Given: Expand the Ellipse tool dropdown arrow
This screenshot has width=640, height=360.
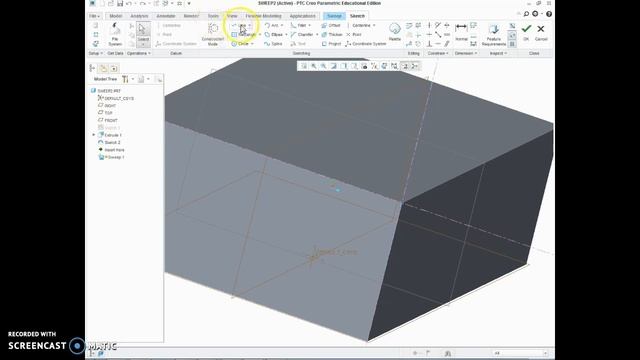Looking at the screenshot, I should [286, 35].
